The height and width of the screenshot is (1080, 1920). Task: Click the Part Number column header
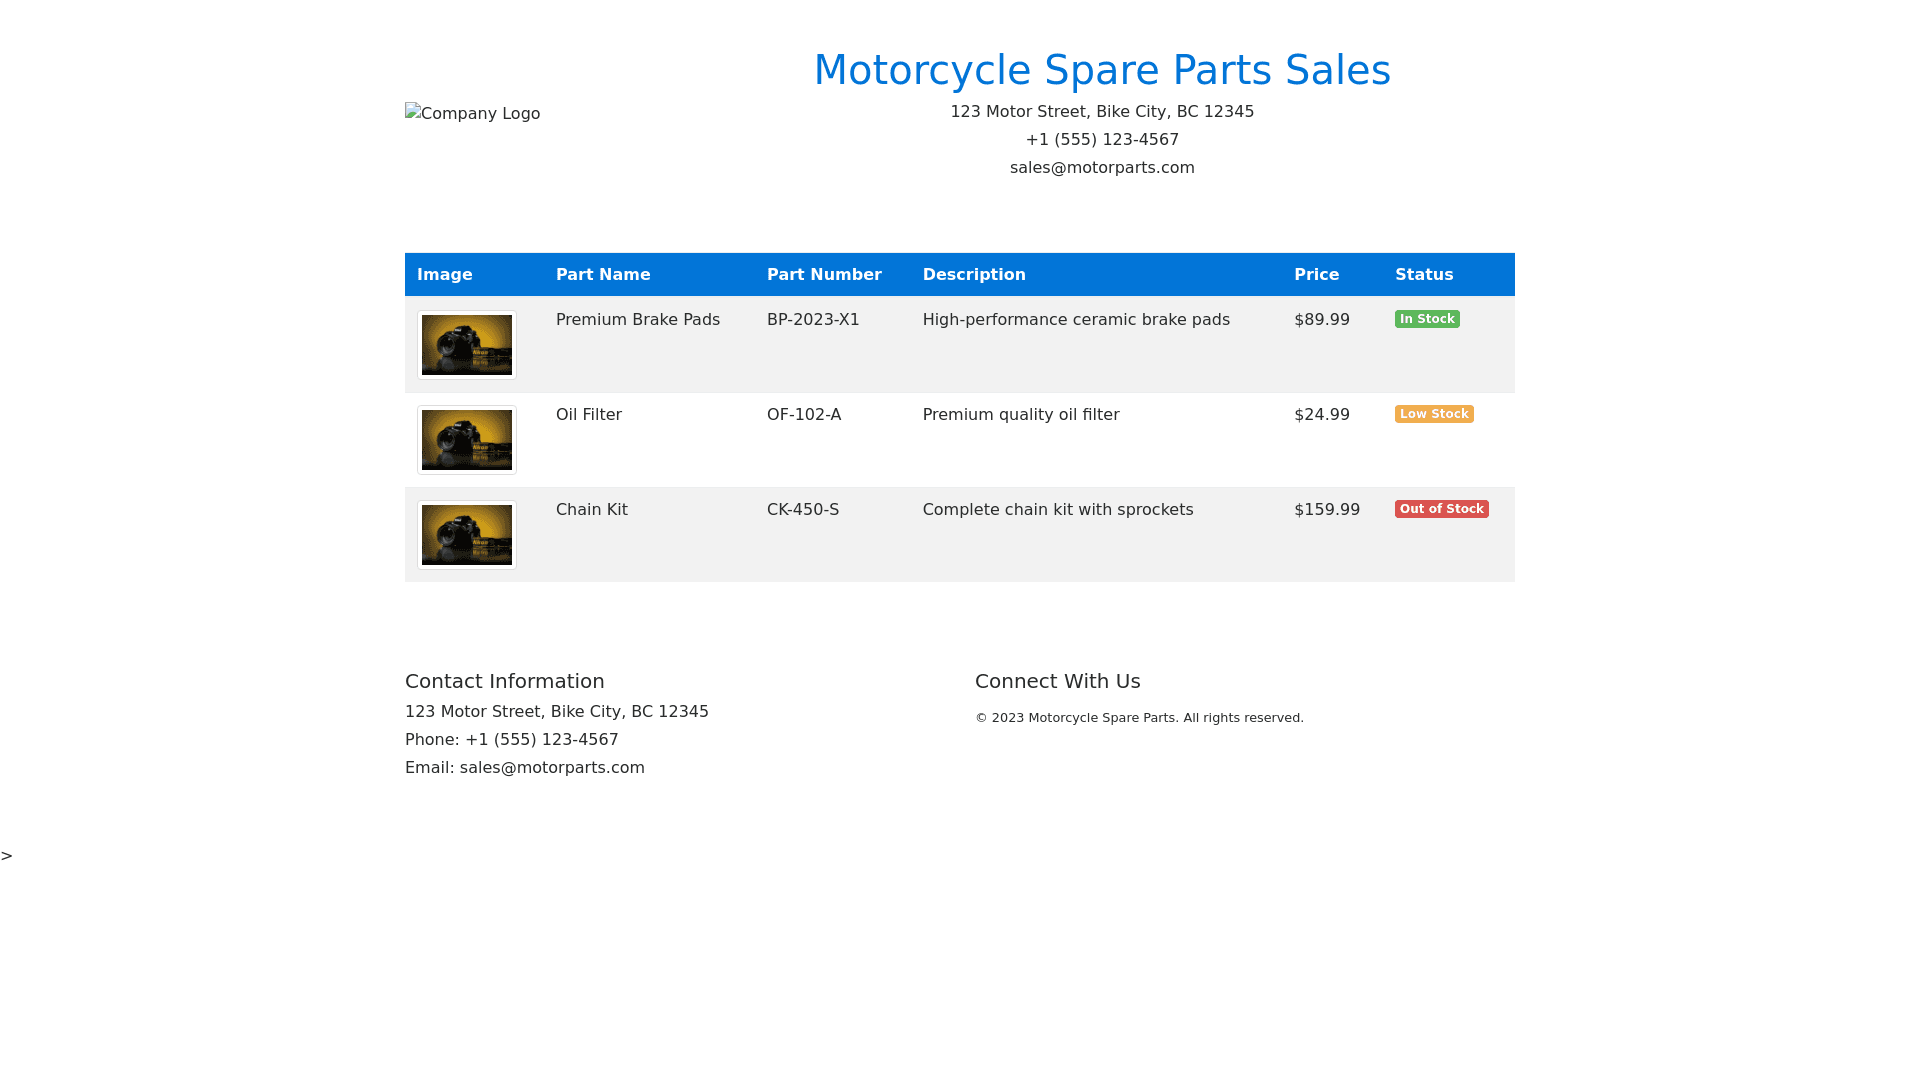point(824,275)
